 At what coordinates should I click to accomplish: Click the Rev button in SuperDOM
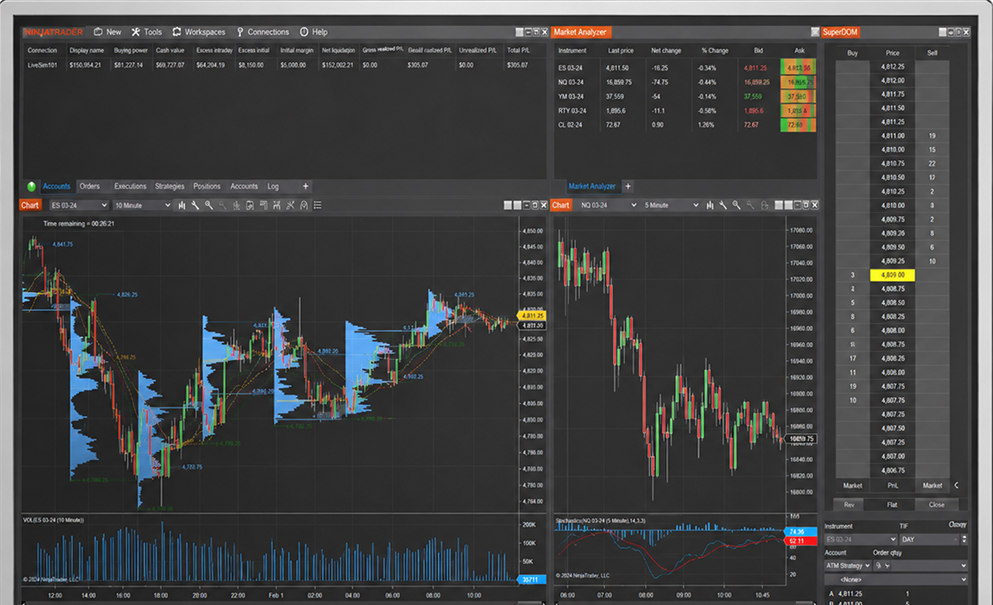(849, 505)
